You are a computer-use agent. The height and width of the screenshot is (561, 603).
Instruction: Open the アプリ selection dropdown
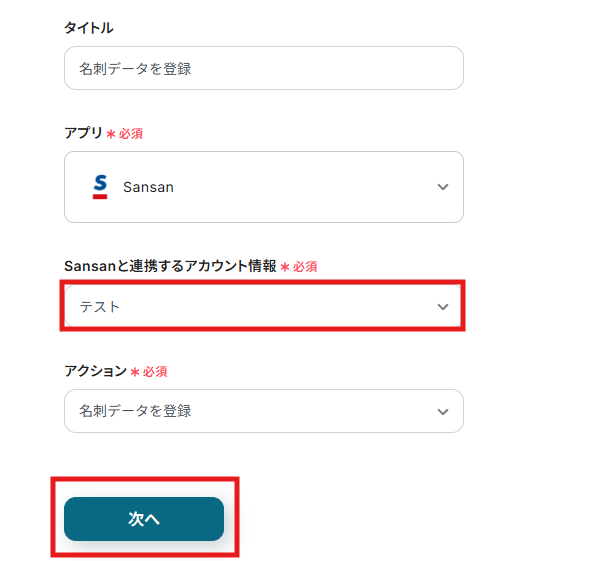264,187
